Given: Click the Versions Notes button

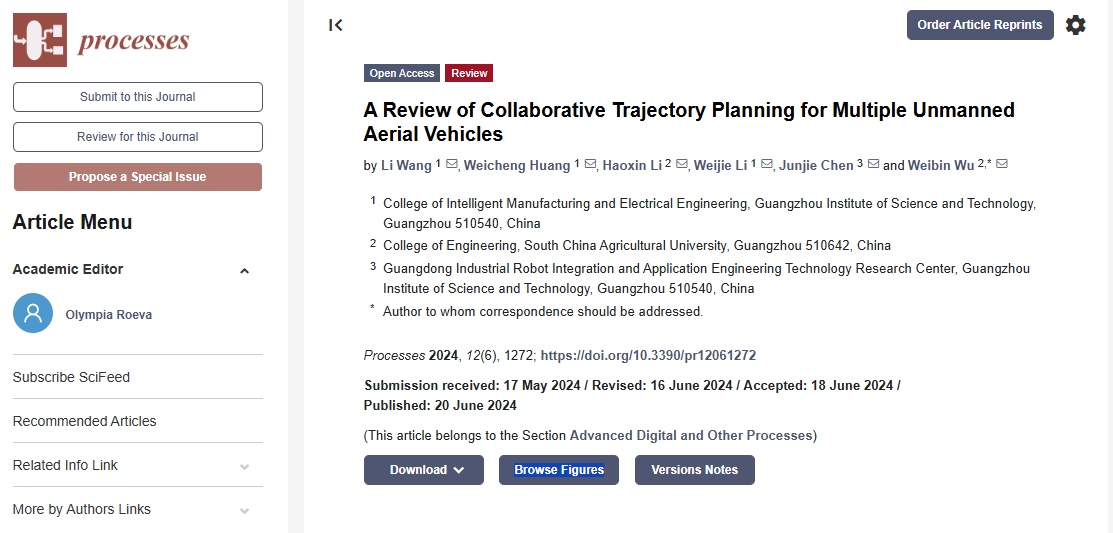Looking at the screenshot, I should tap(694, 470).
